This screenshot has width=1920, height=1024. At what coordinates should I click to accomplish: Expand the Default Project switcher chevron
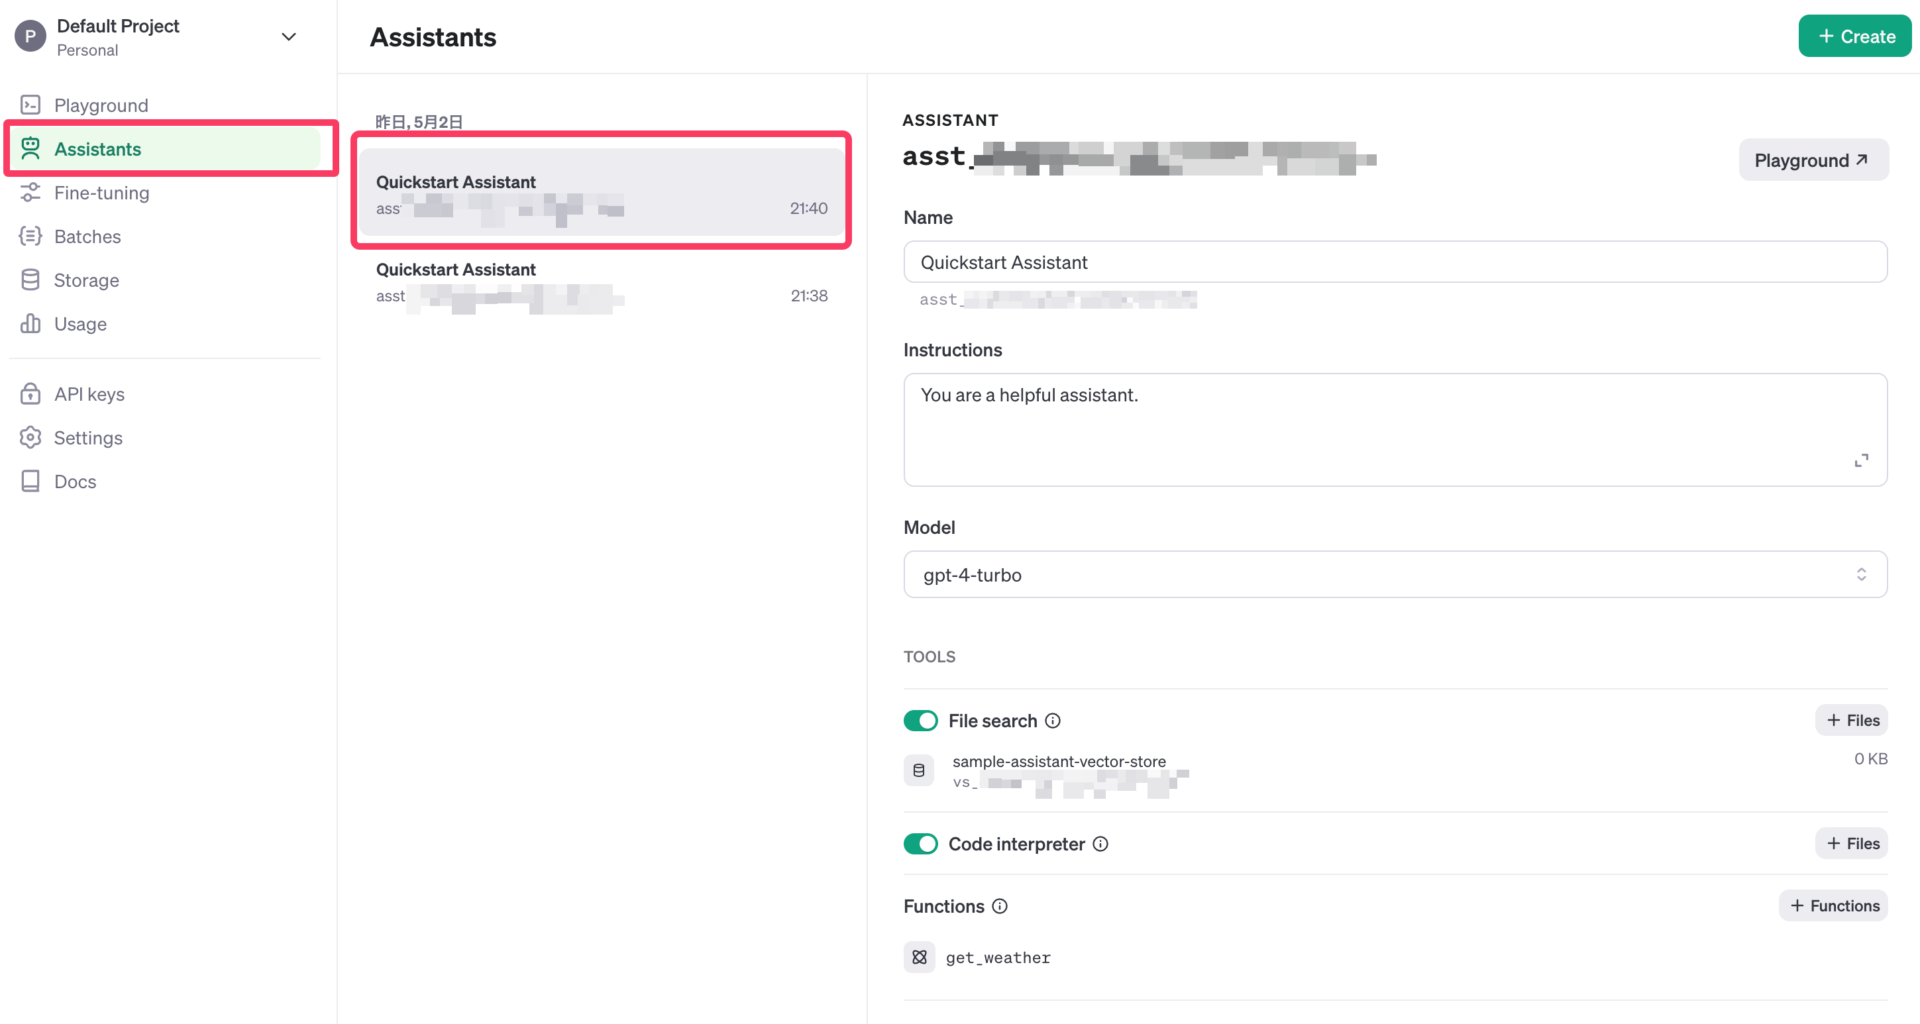pos(289,37)
